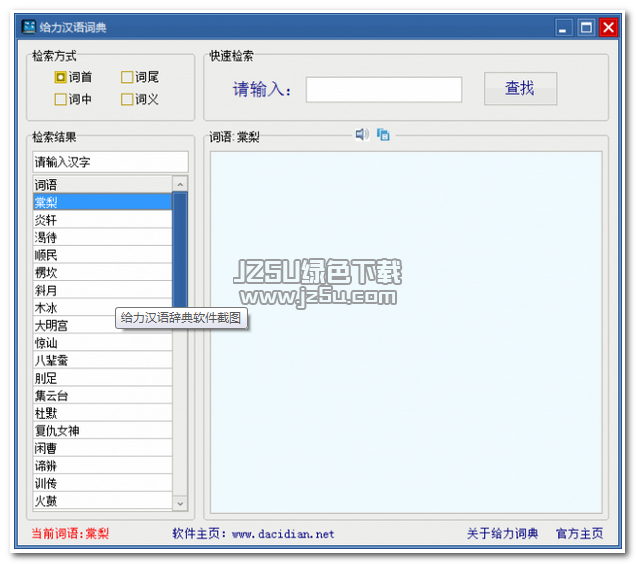Select the 词首 search mode
The width and height of the screenshot is (636, 564).
73,77
